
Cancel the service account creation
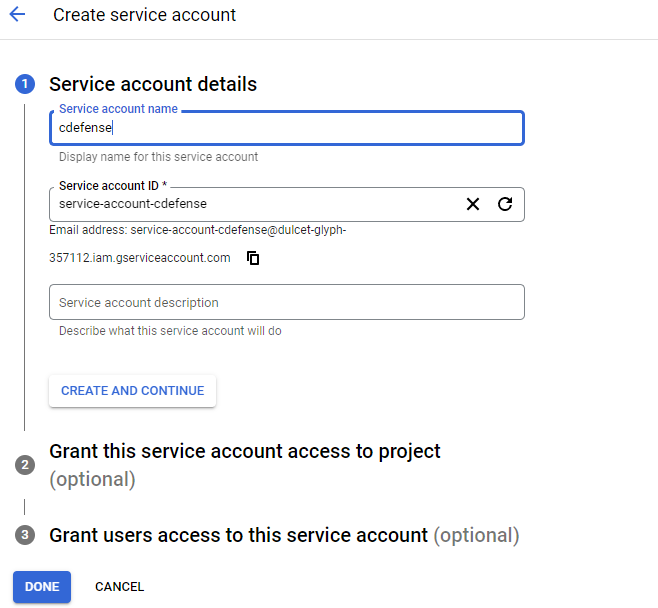pos(120,587)
